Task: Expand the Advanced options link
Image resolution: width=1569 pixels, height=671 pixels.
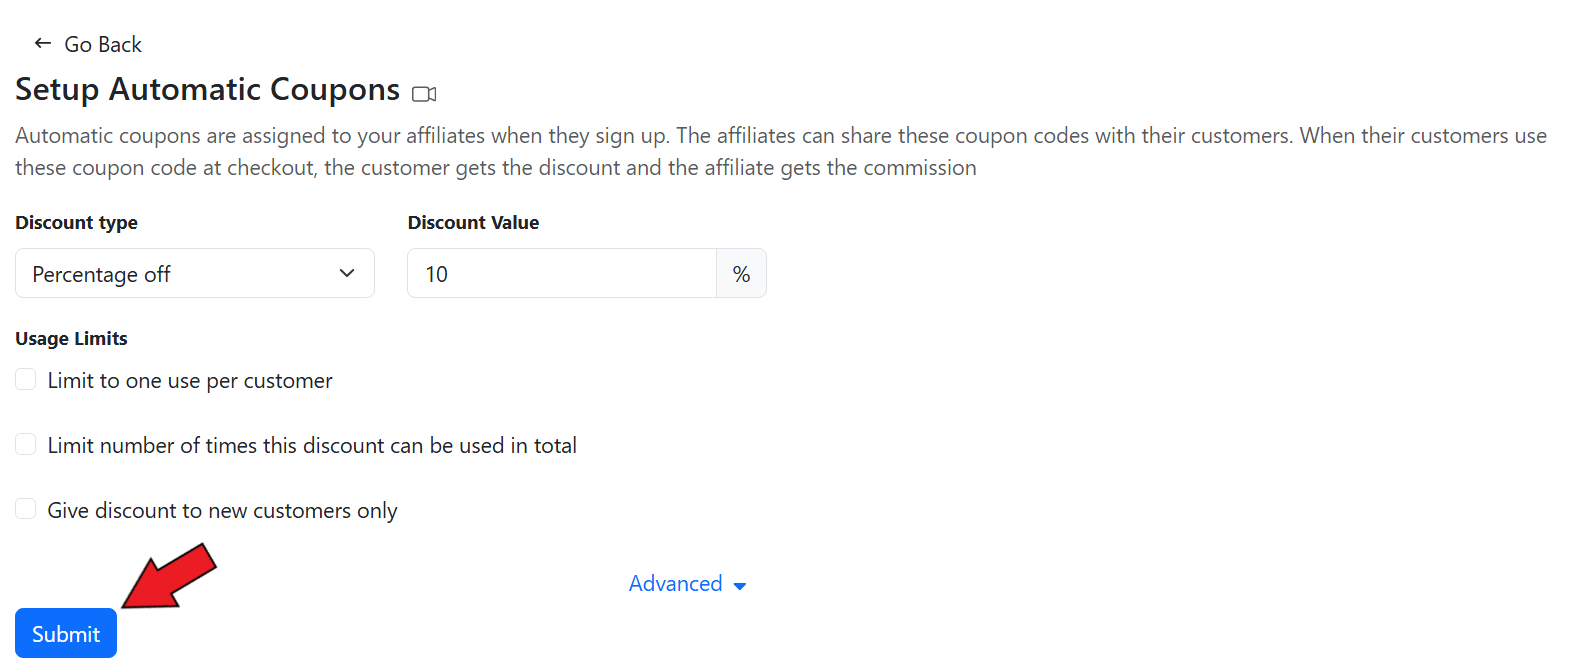Action: pos(676,584)
